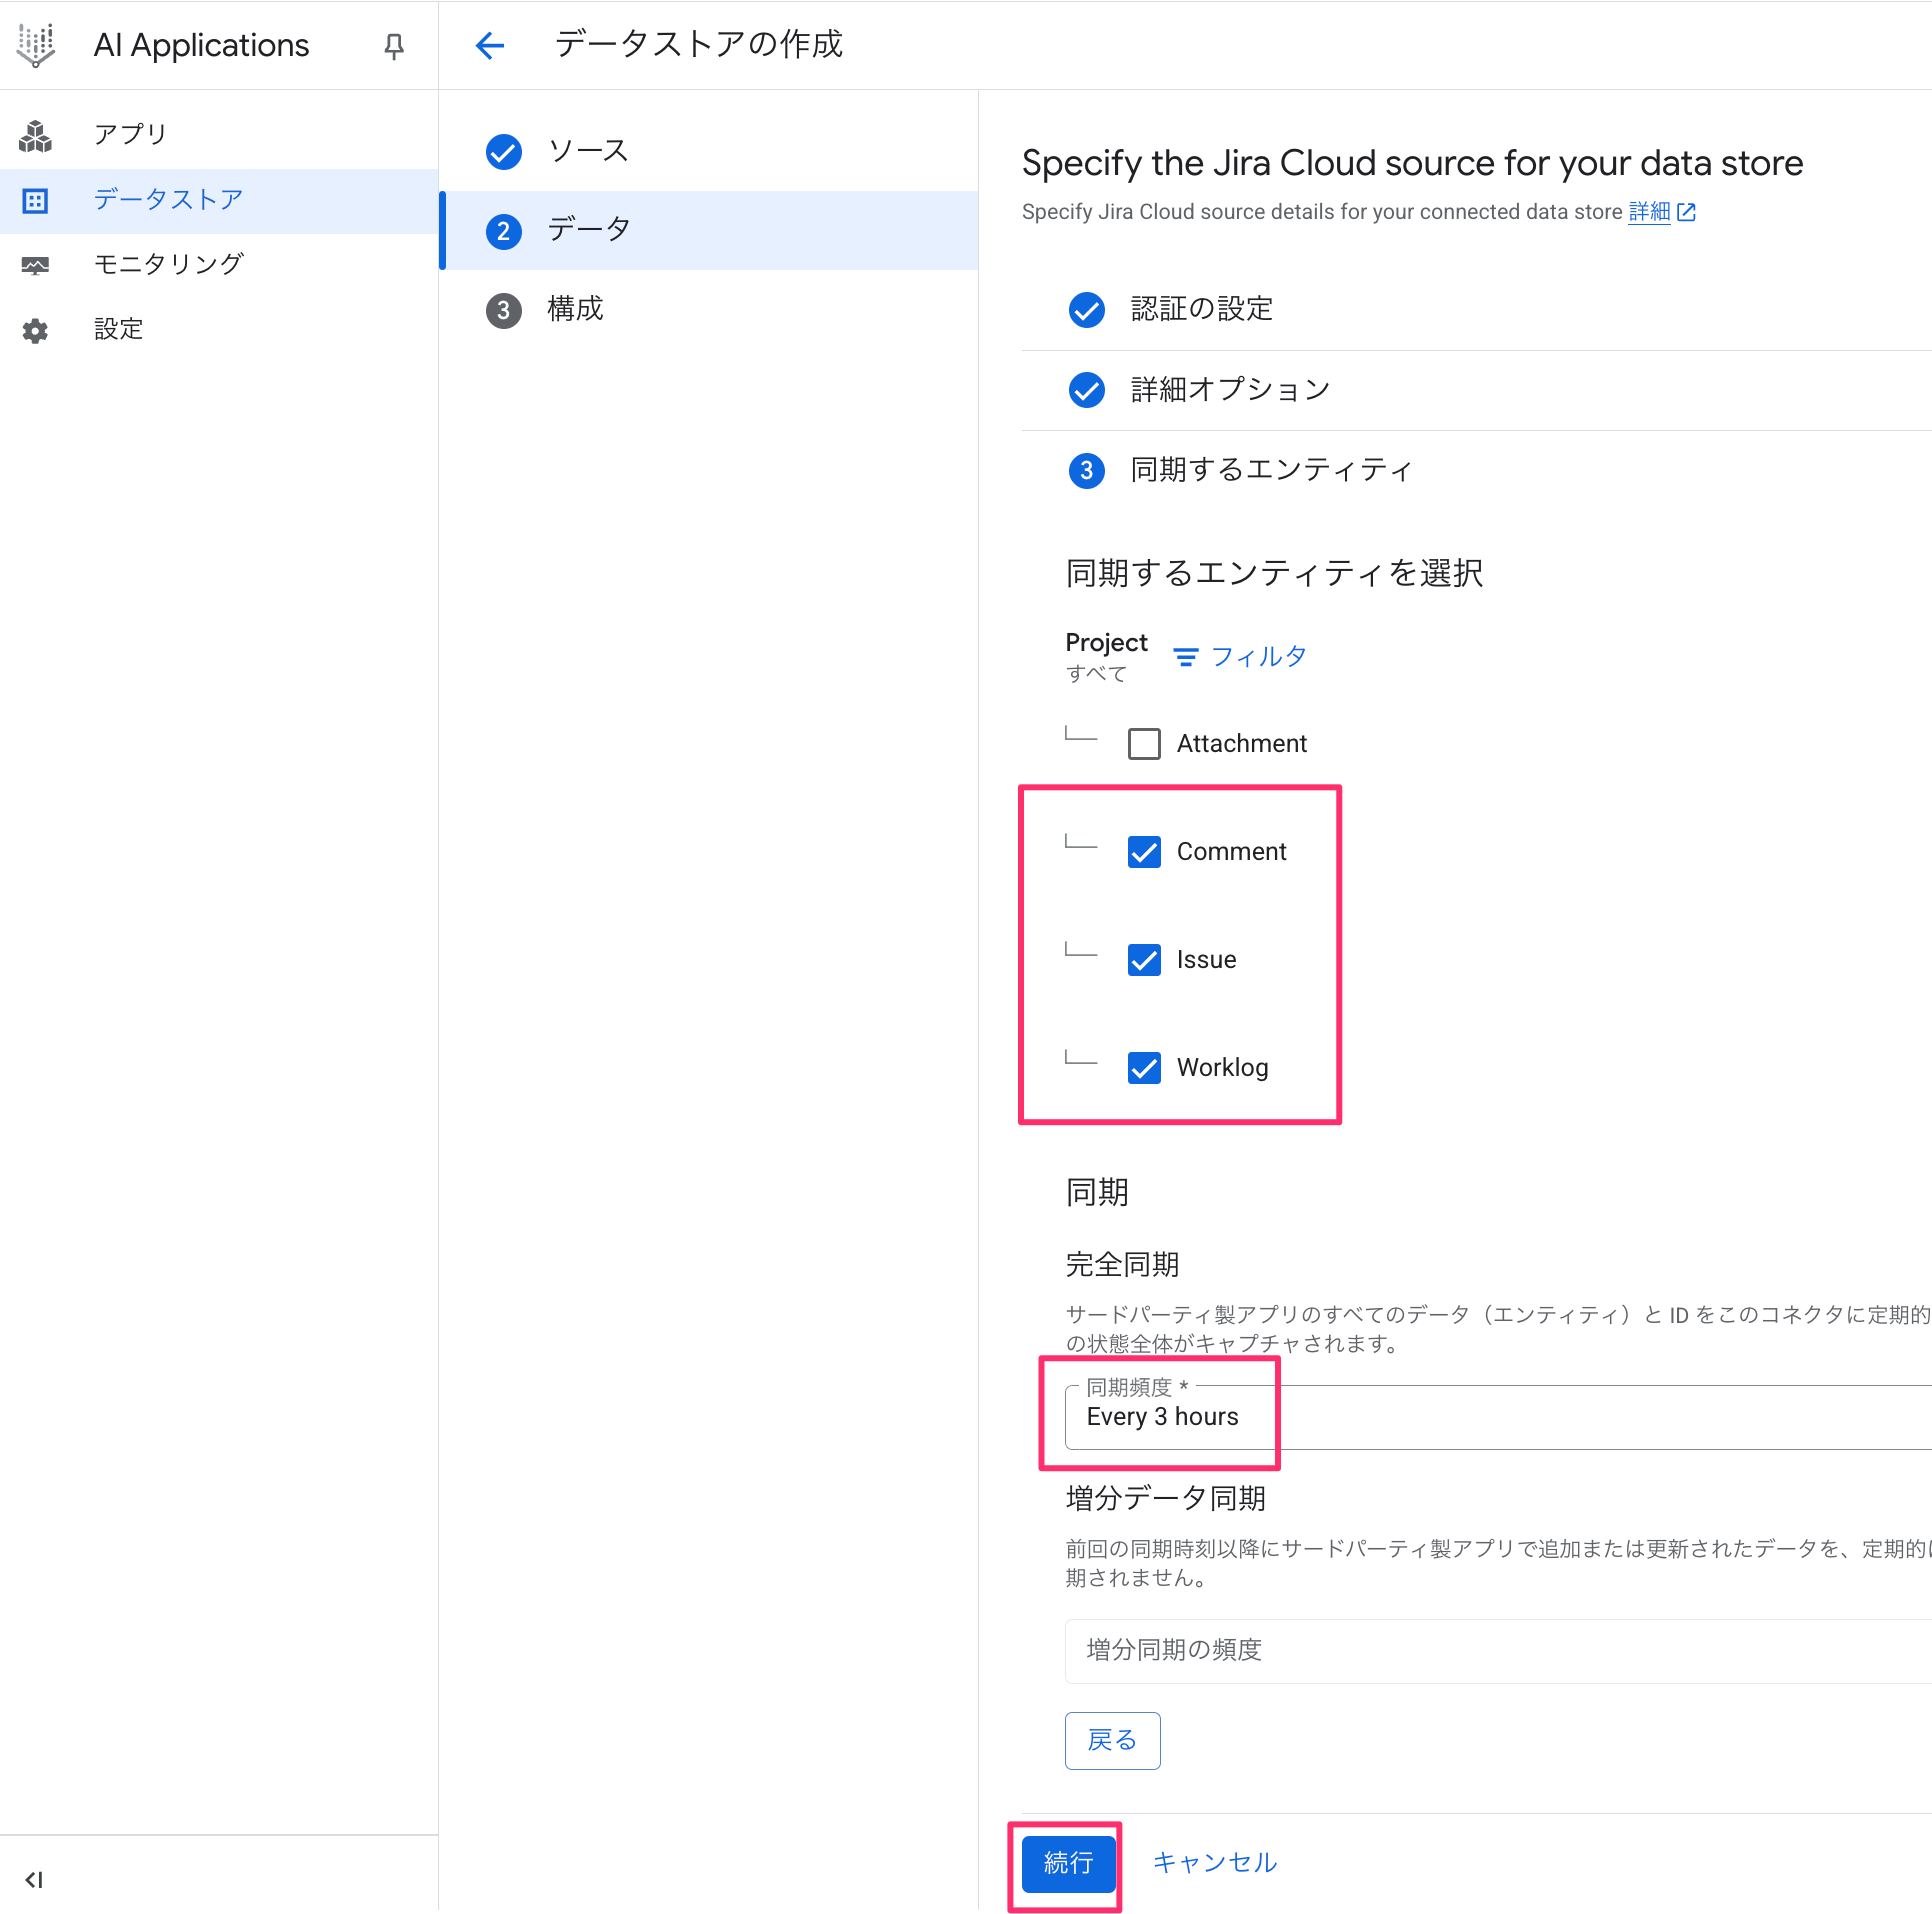Viewport: 1932px width, 1914px height.
Task: Click the 同期するエンティティ step 3 icon
Action: point(1087,470)
